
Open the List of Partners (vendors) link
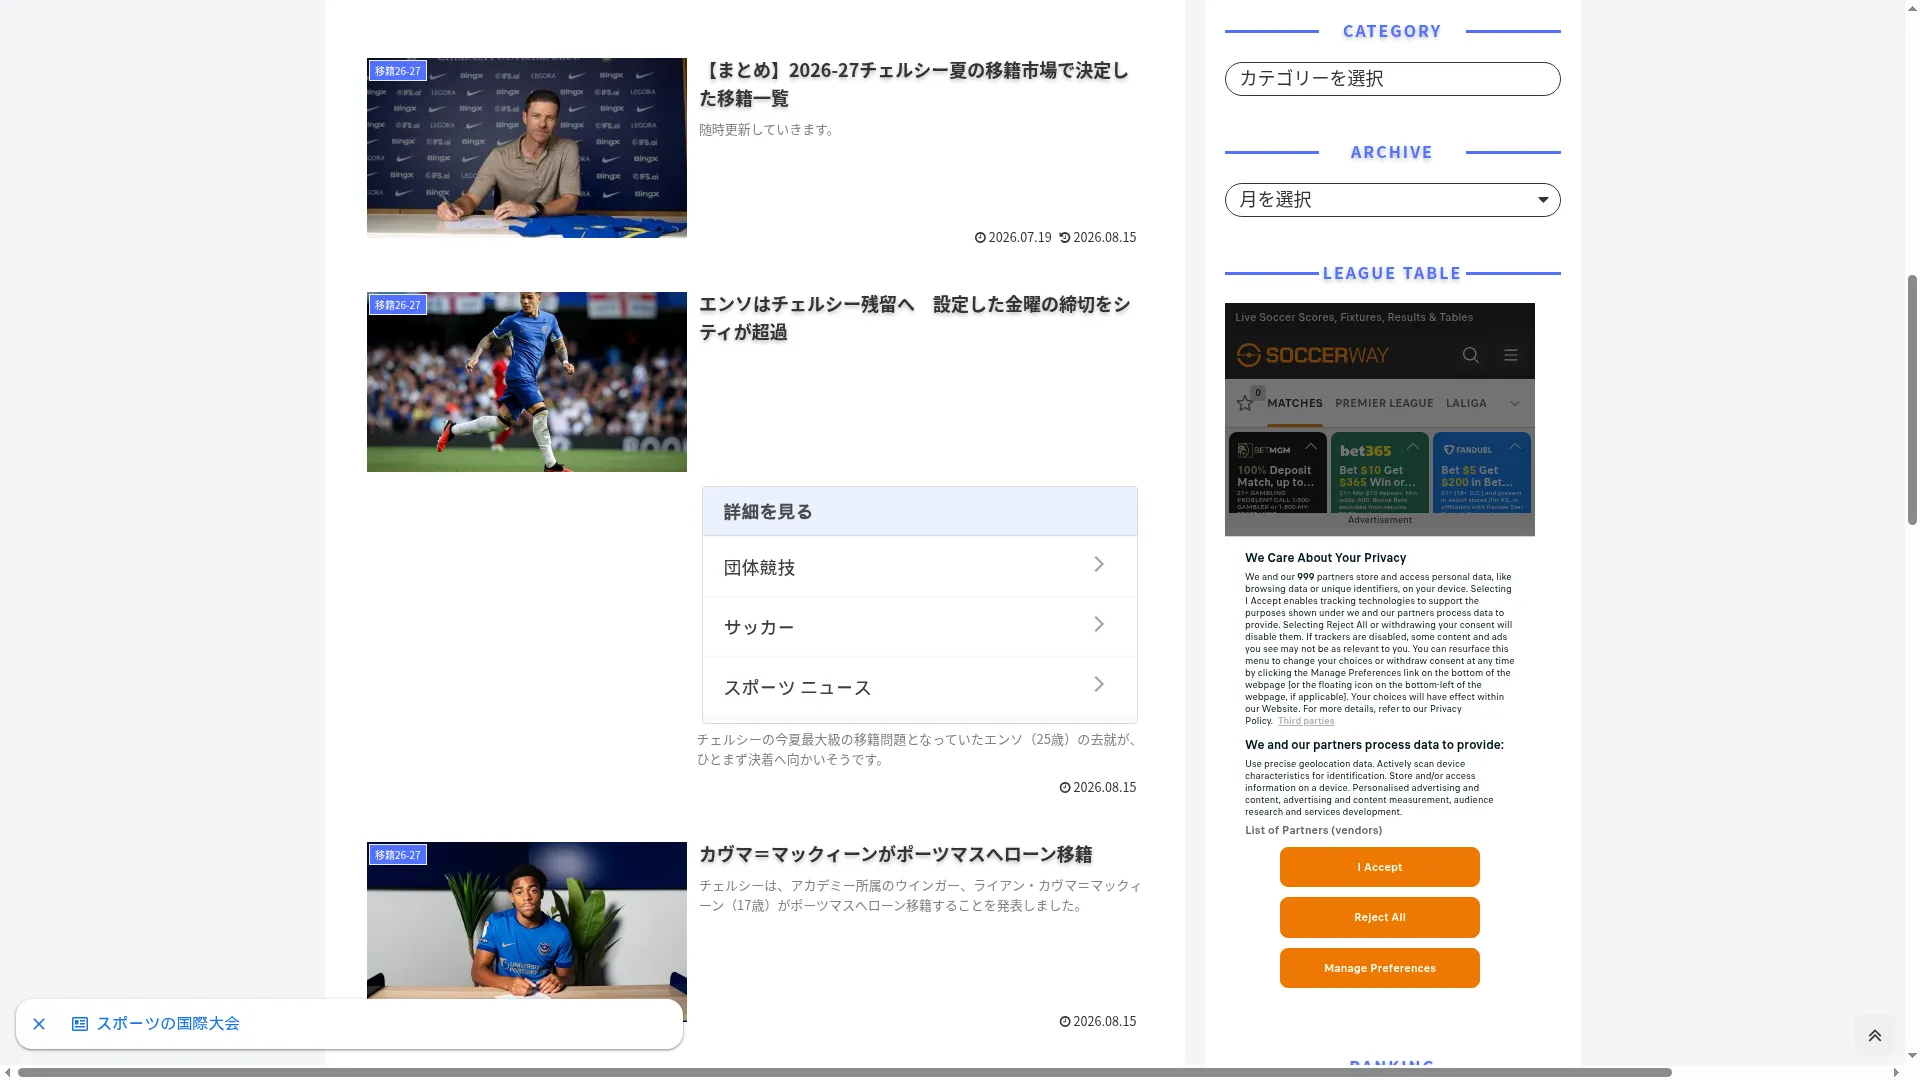coord(1314,830)
